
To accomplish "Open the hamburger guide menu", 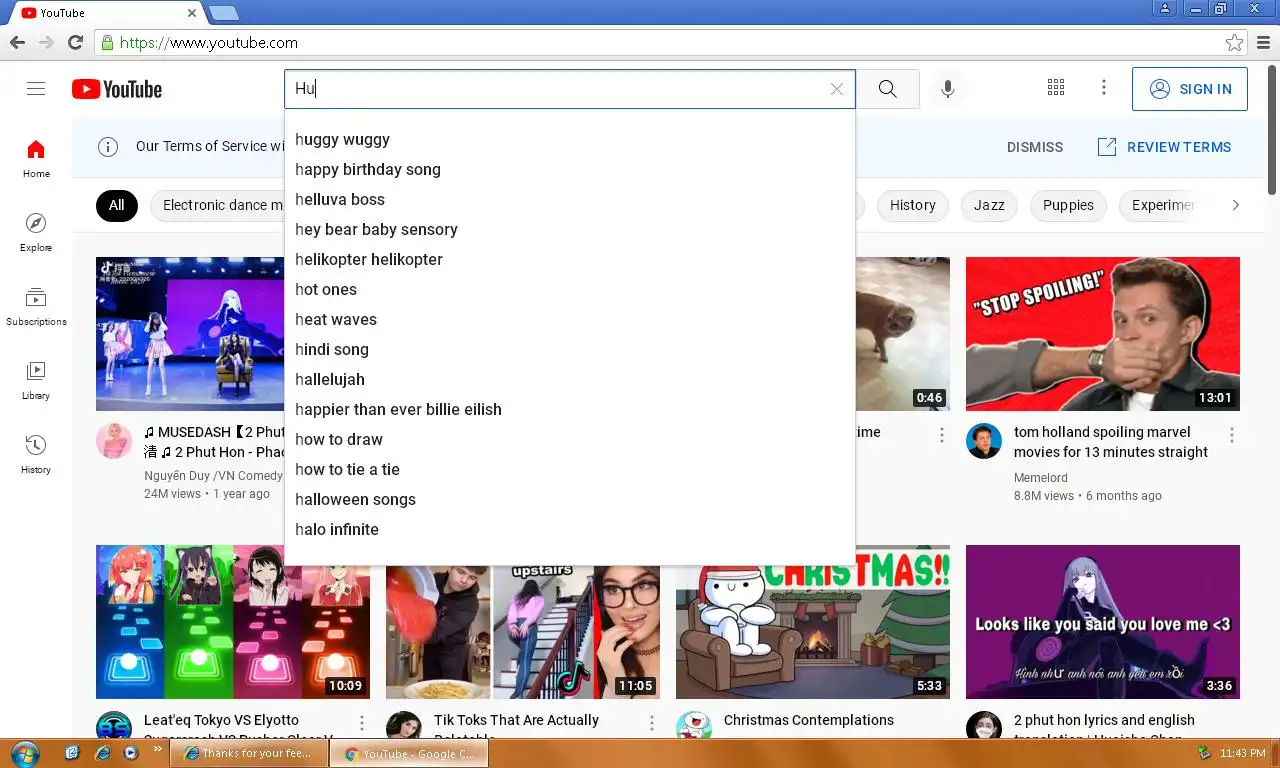I will pyautogui.click(x=36, y=89).
